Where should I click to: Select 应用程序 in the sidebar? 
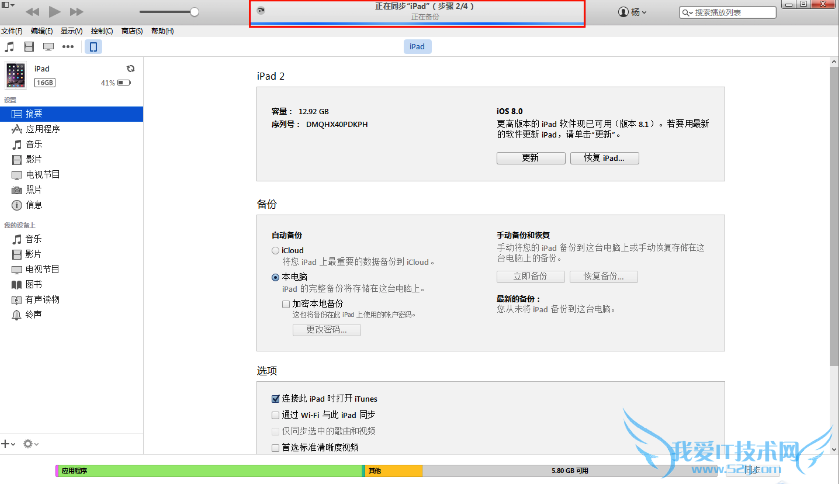[71, 129]
